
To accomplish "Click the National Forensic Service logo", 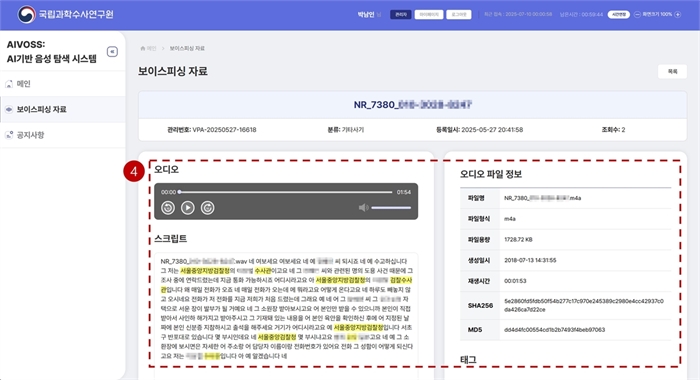I will [x=66, y=14].
